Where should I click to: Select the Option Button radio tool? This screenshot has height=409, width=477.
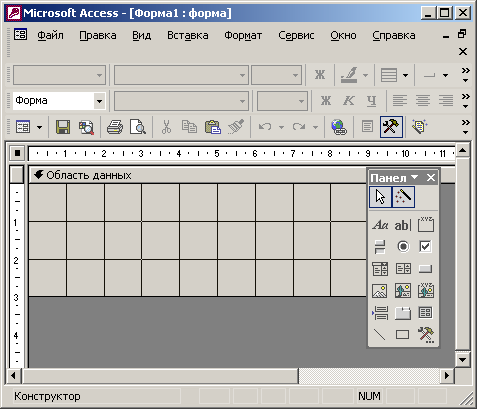click(x=403, y=247)
